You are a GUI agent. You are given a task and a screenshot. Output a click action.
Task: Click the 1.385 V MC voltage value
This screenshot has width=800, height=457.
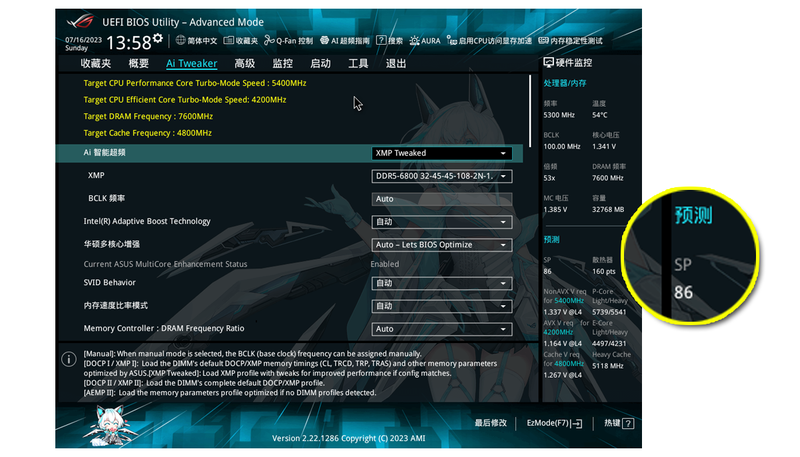(555, 210)
